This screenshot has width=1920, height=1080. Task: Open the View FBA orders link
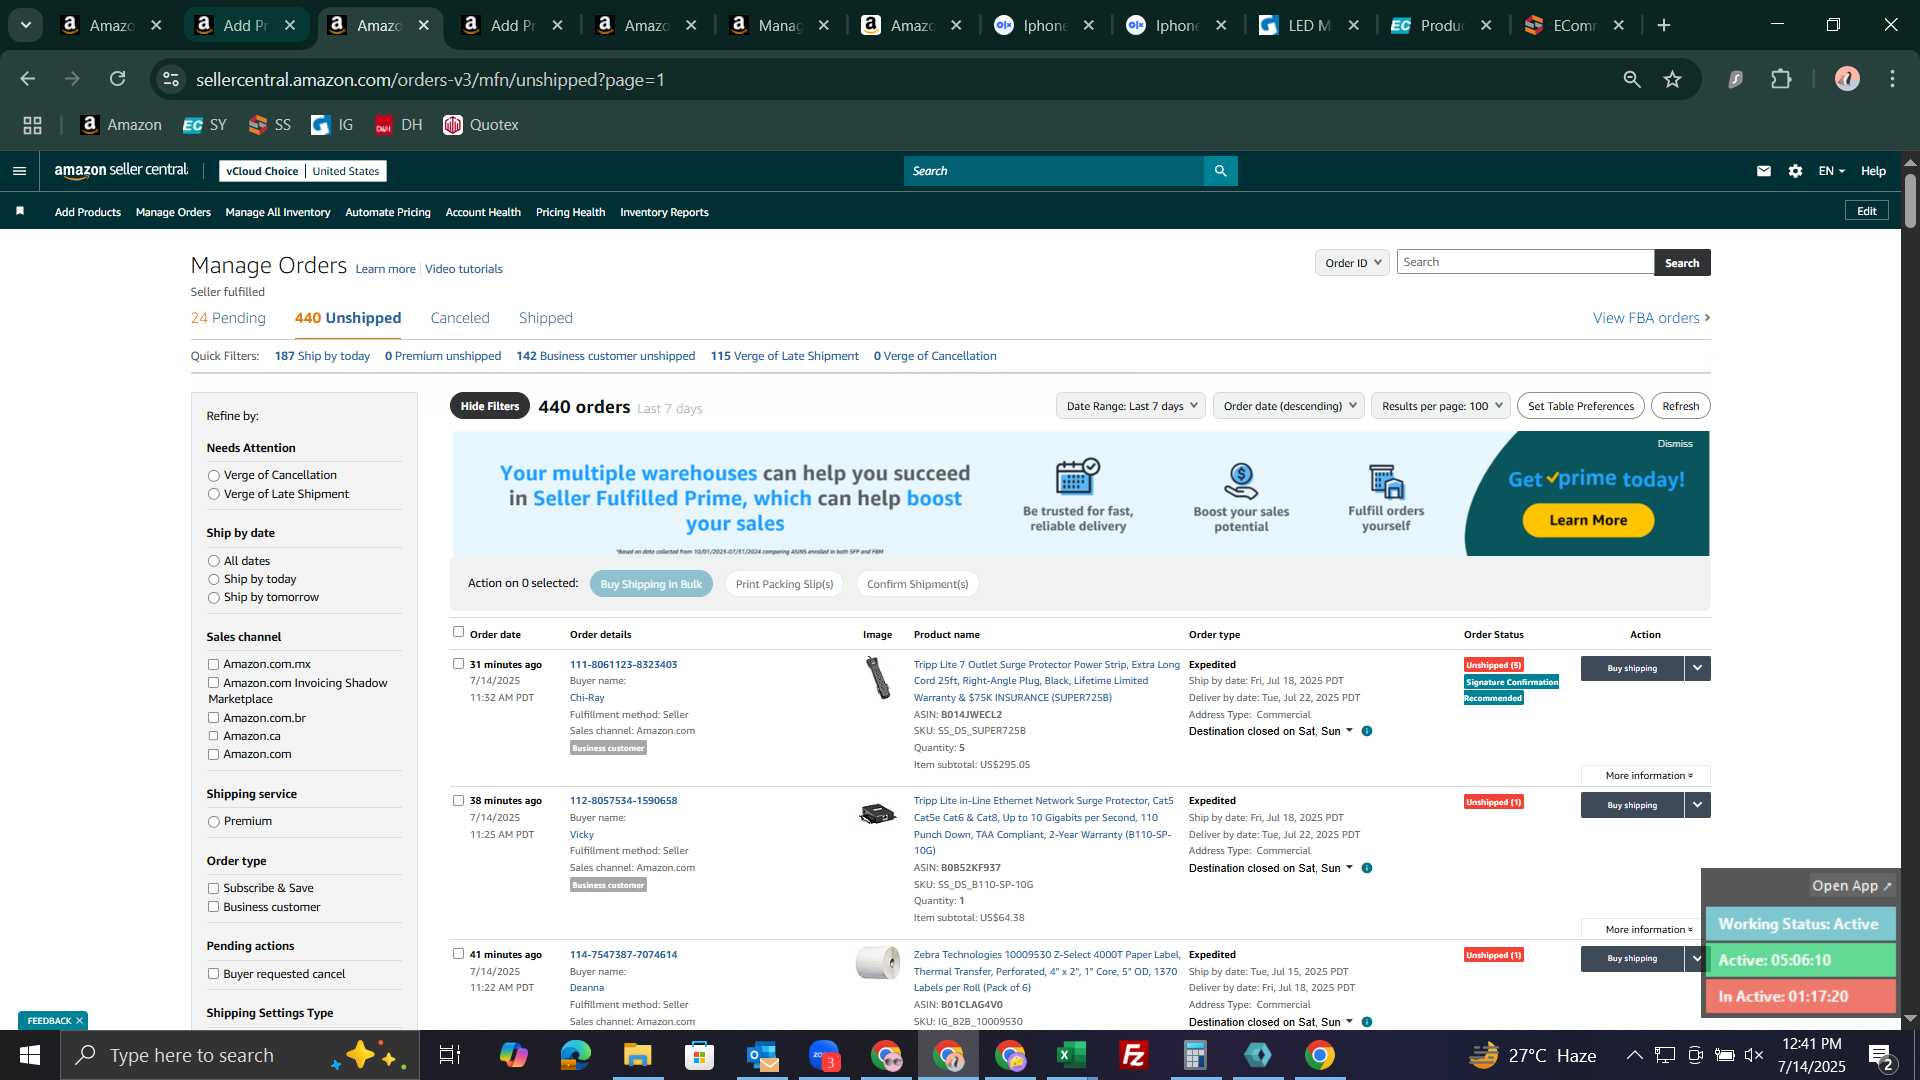[x=1651, y=318]
